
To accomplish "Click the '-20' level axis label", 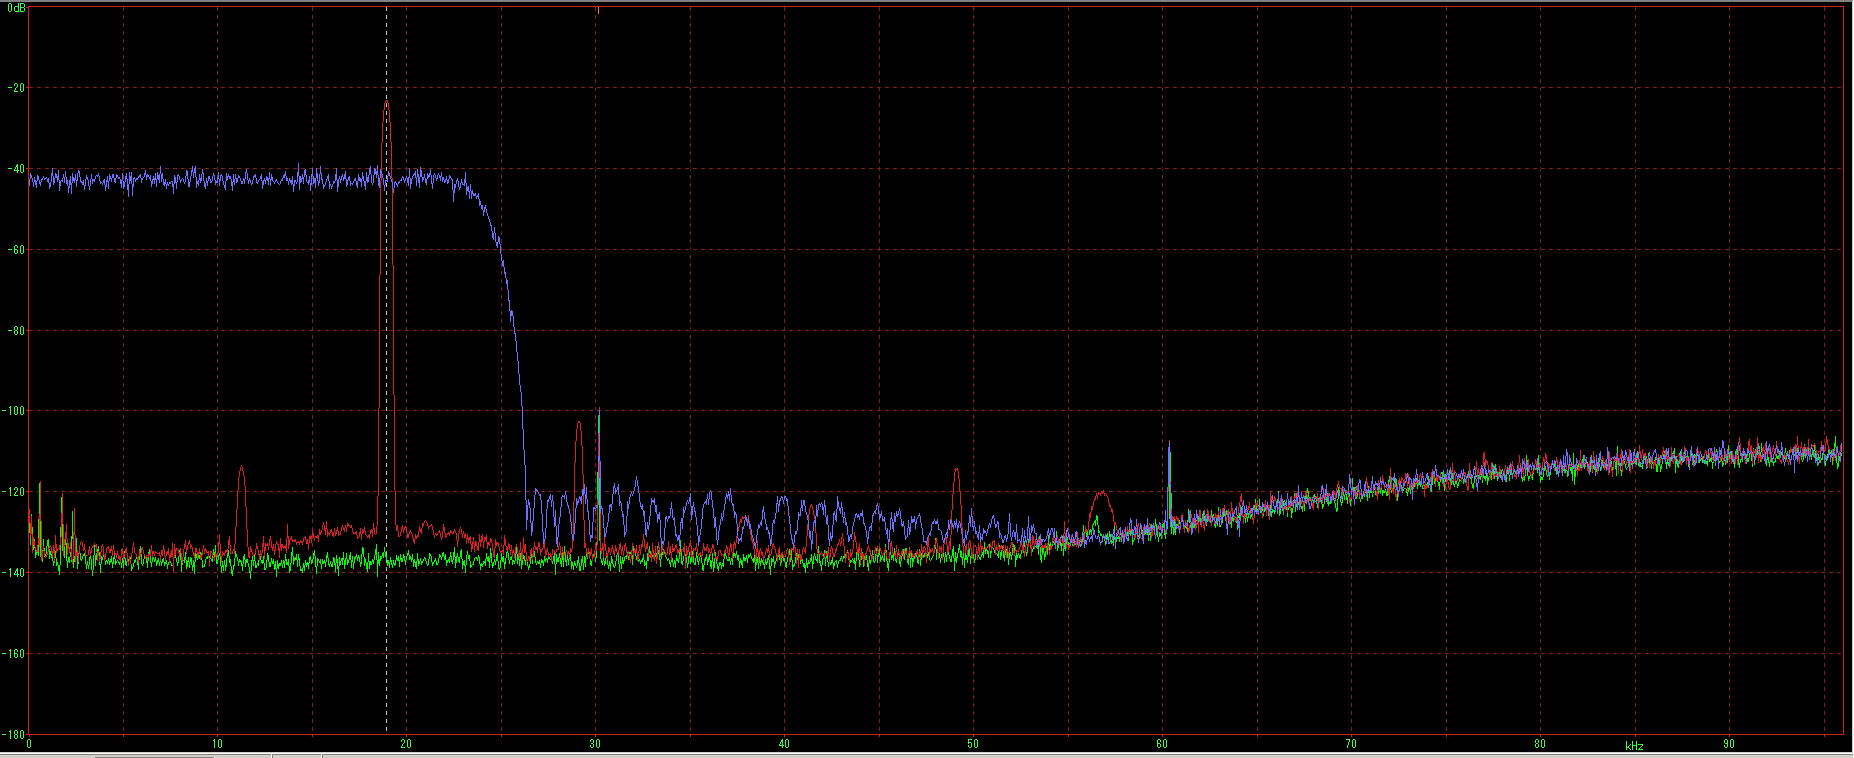I will (15, 88).
